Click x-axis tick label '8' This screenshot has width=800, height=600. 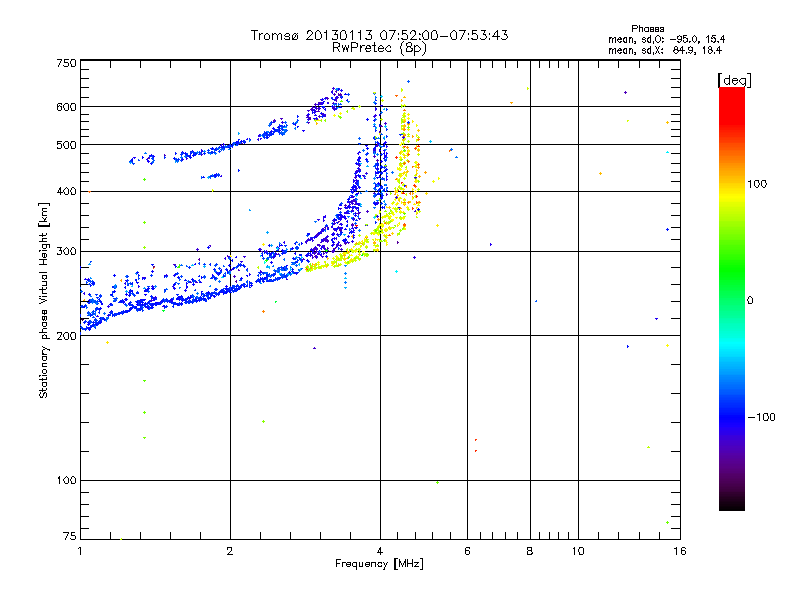pyautogui.click(x=530, y=551)
